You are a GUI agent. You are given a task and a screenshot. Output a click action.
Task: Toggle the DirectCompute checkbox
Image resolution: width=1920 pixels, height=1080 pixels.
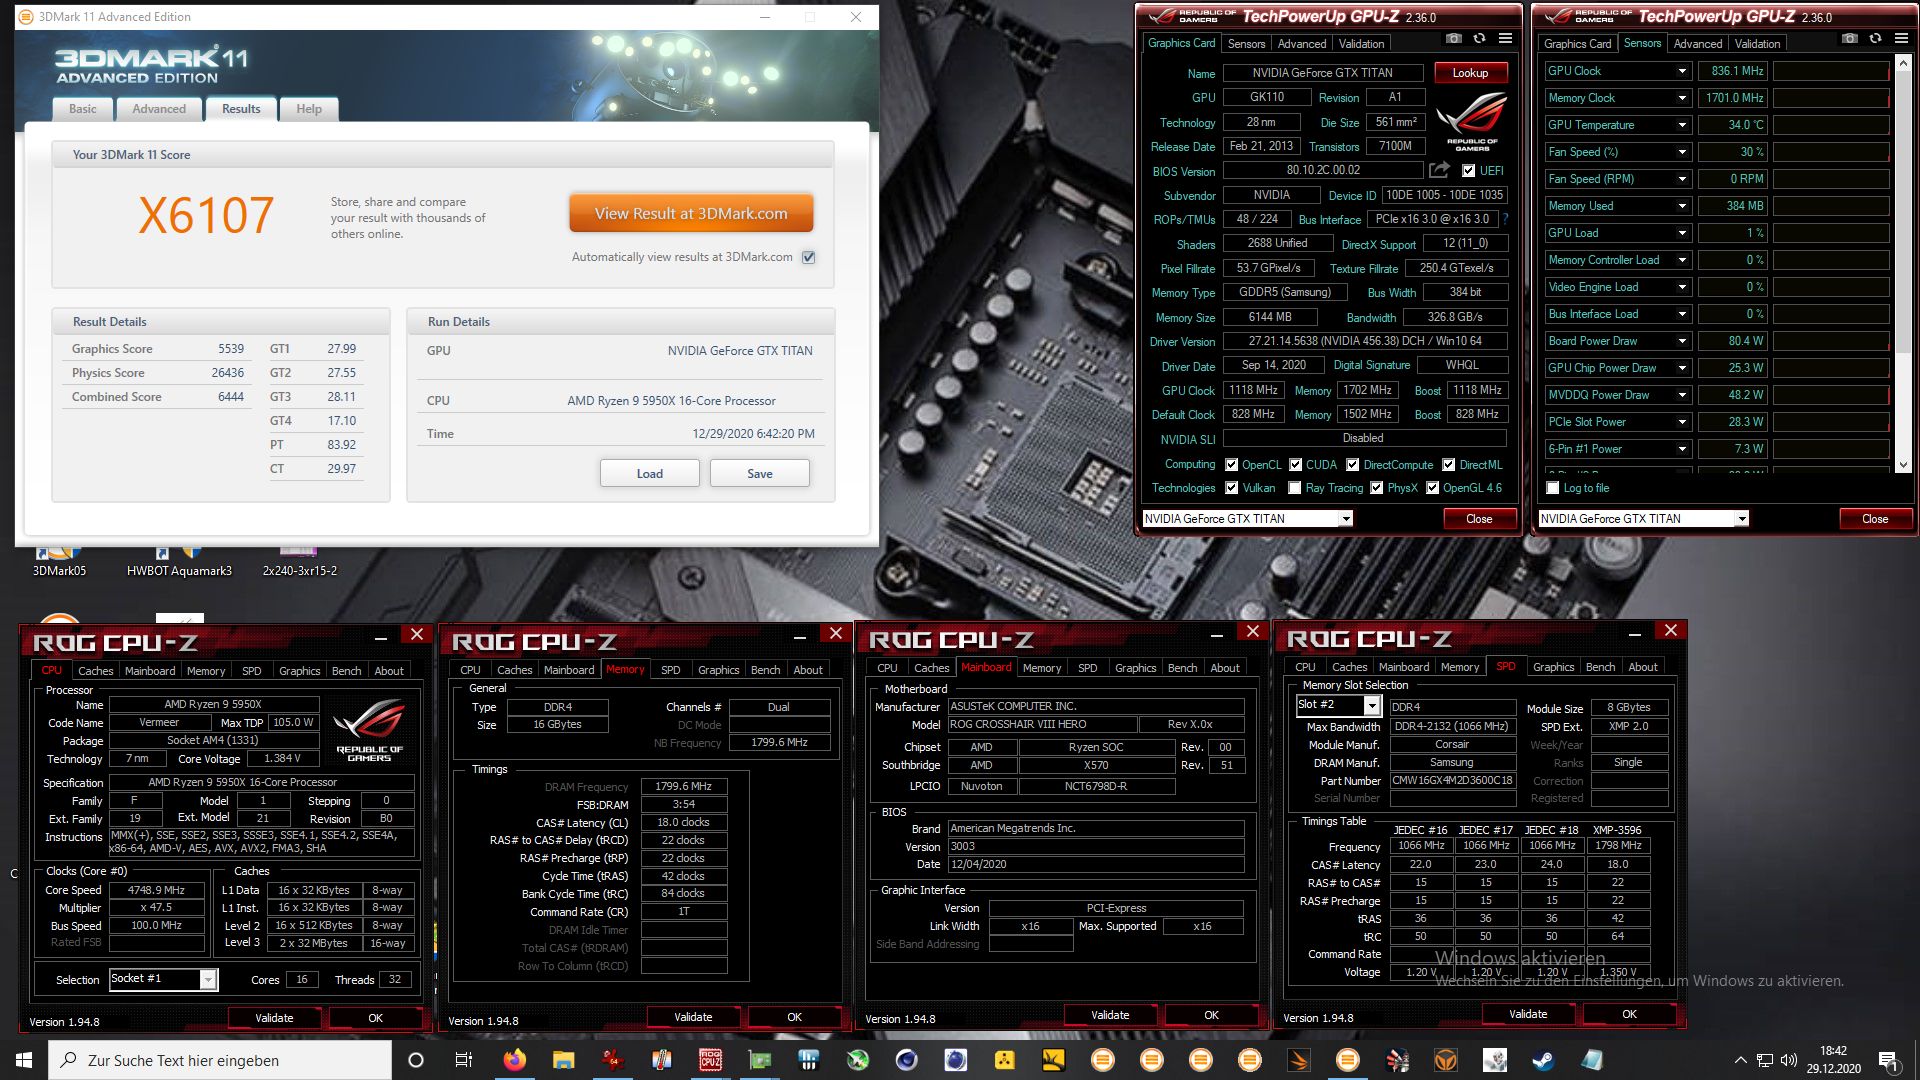[1352, 465]
